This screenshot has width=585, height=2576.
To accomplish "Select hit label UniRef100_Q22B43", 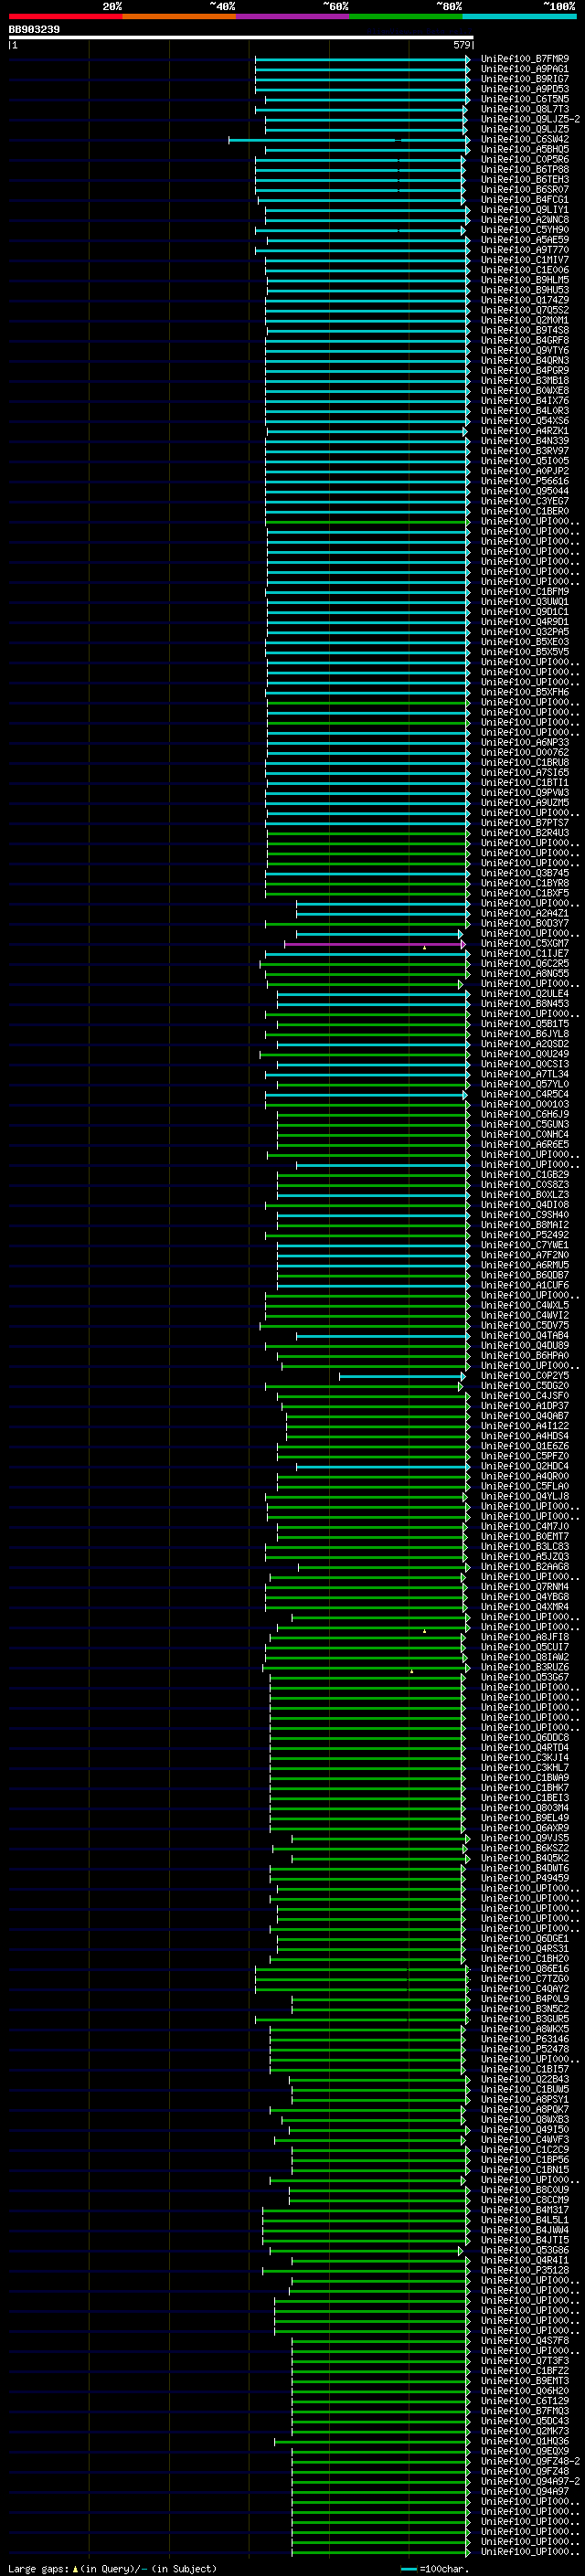I will click(525, 2080).
